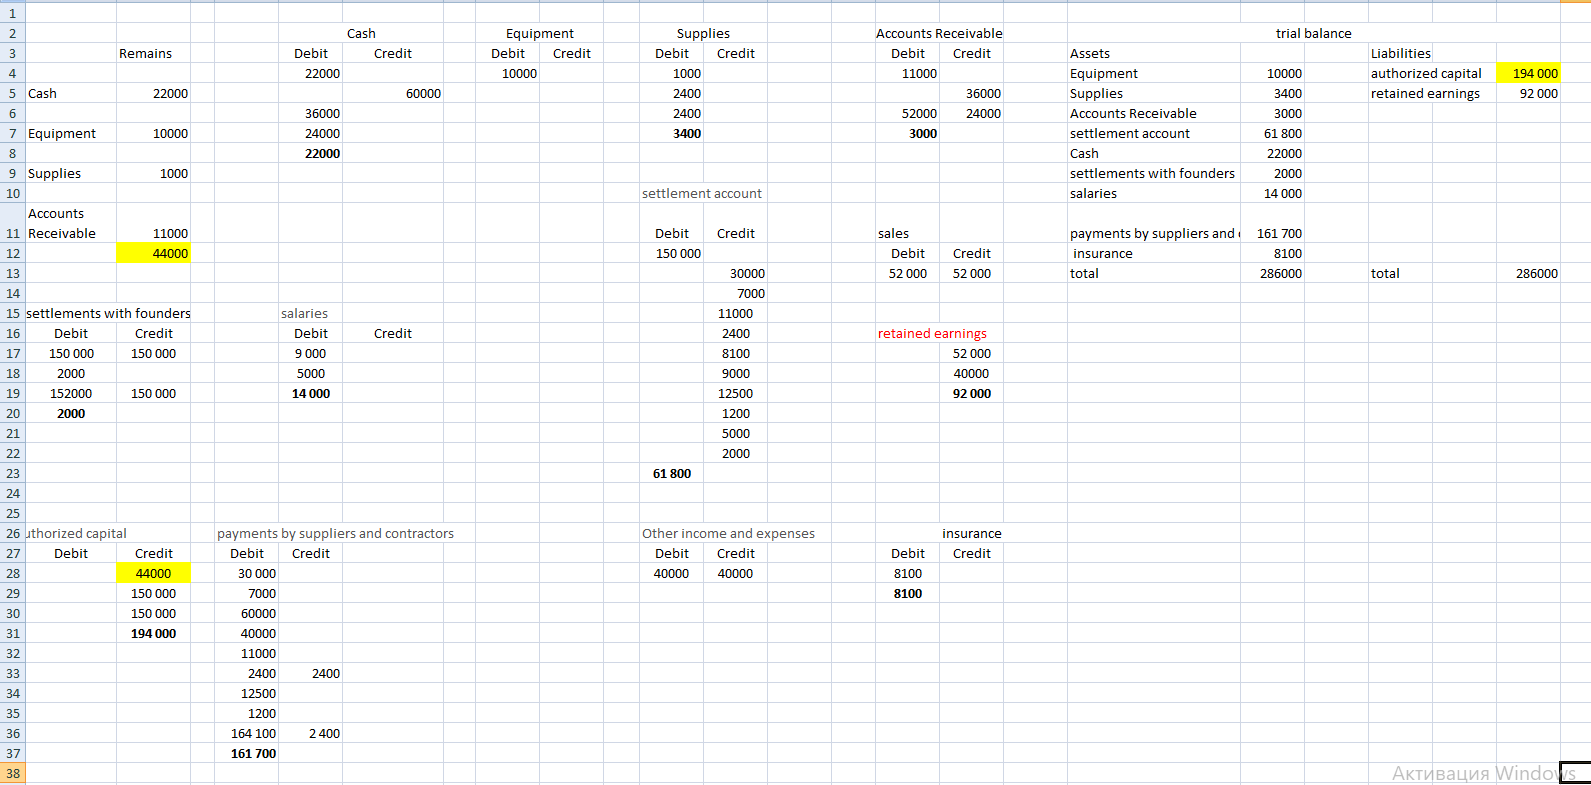
Task: Click the 'Remains' column heading cell
Action: point(146,54)
